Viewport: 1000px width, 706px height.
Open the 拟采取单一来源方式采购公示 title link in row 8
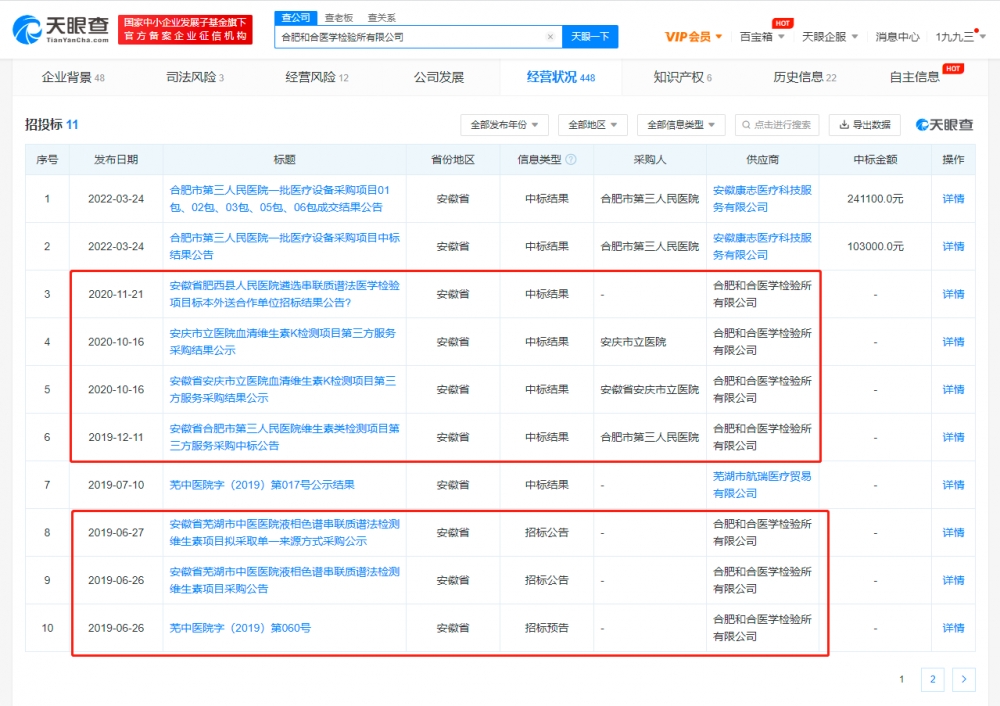click(284, 533)
